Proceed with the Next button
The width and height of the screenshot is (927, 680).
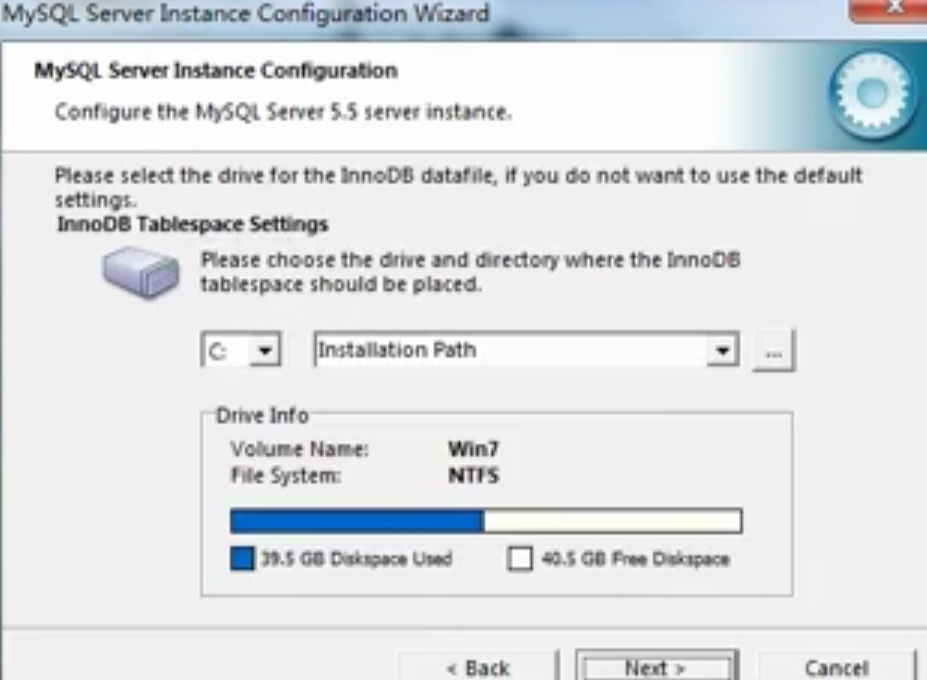tap(657, 667)
